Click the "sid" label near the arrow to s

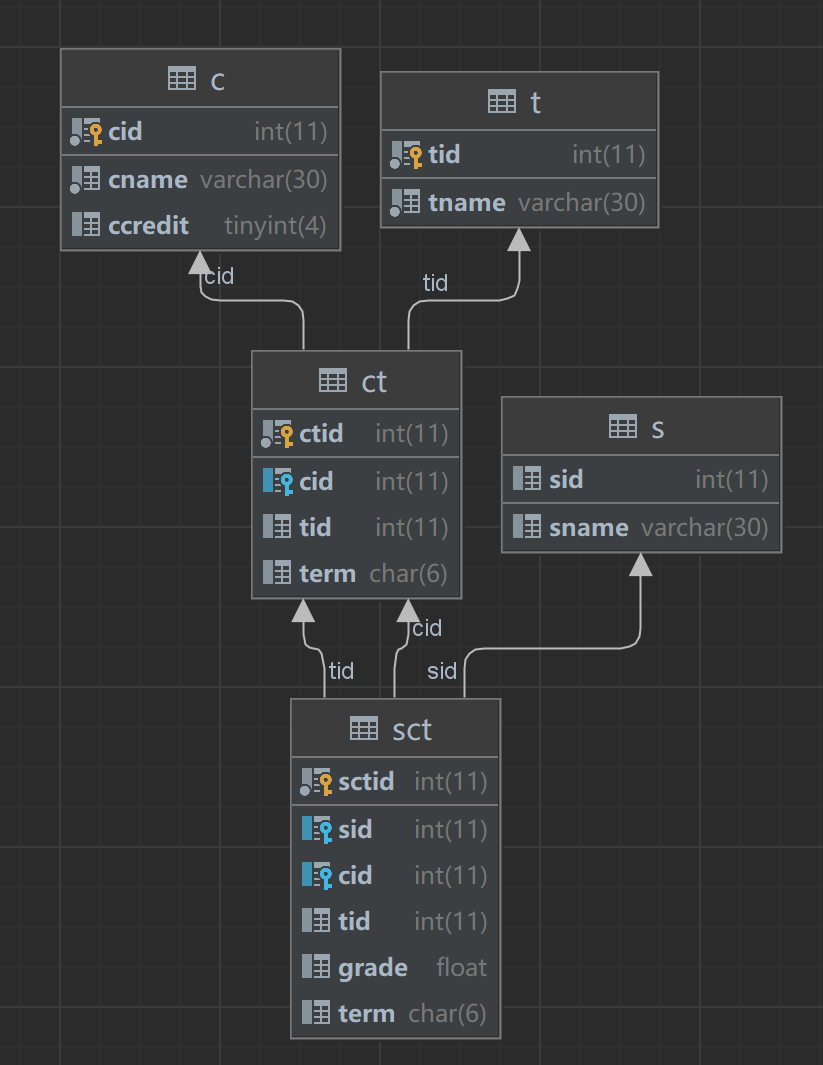point(441,671)
